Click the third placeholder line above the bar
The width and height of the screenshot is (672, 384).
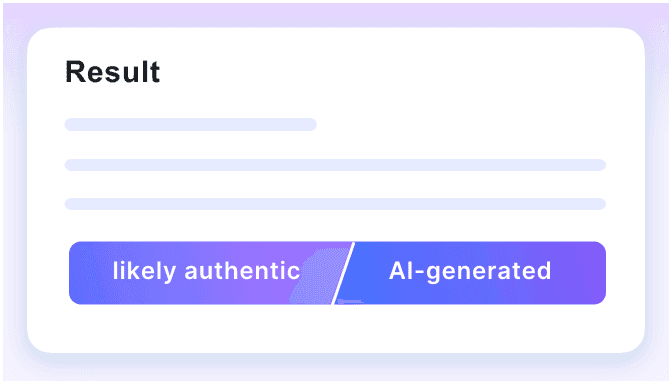coord(335,204)
